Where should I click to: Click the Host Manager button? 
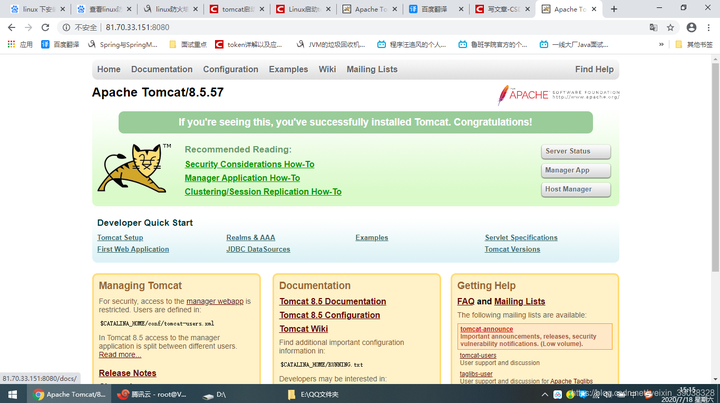coord(576,189)
